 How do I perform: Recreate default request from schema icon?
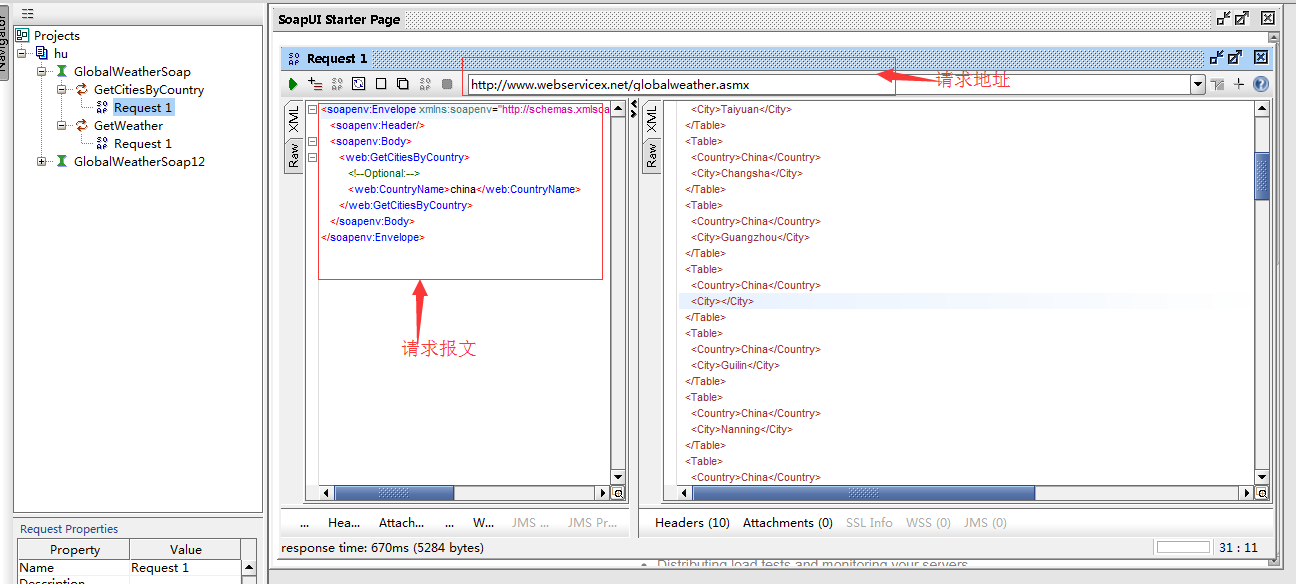pos(359,85)
